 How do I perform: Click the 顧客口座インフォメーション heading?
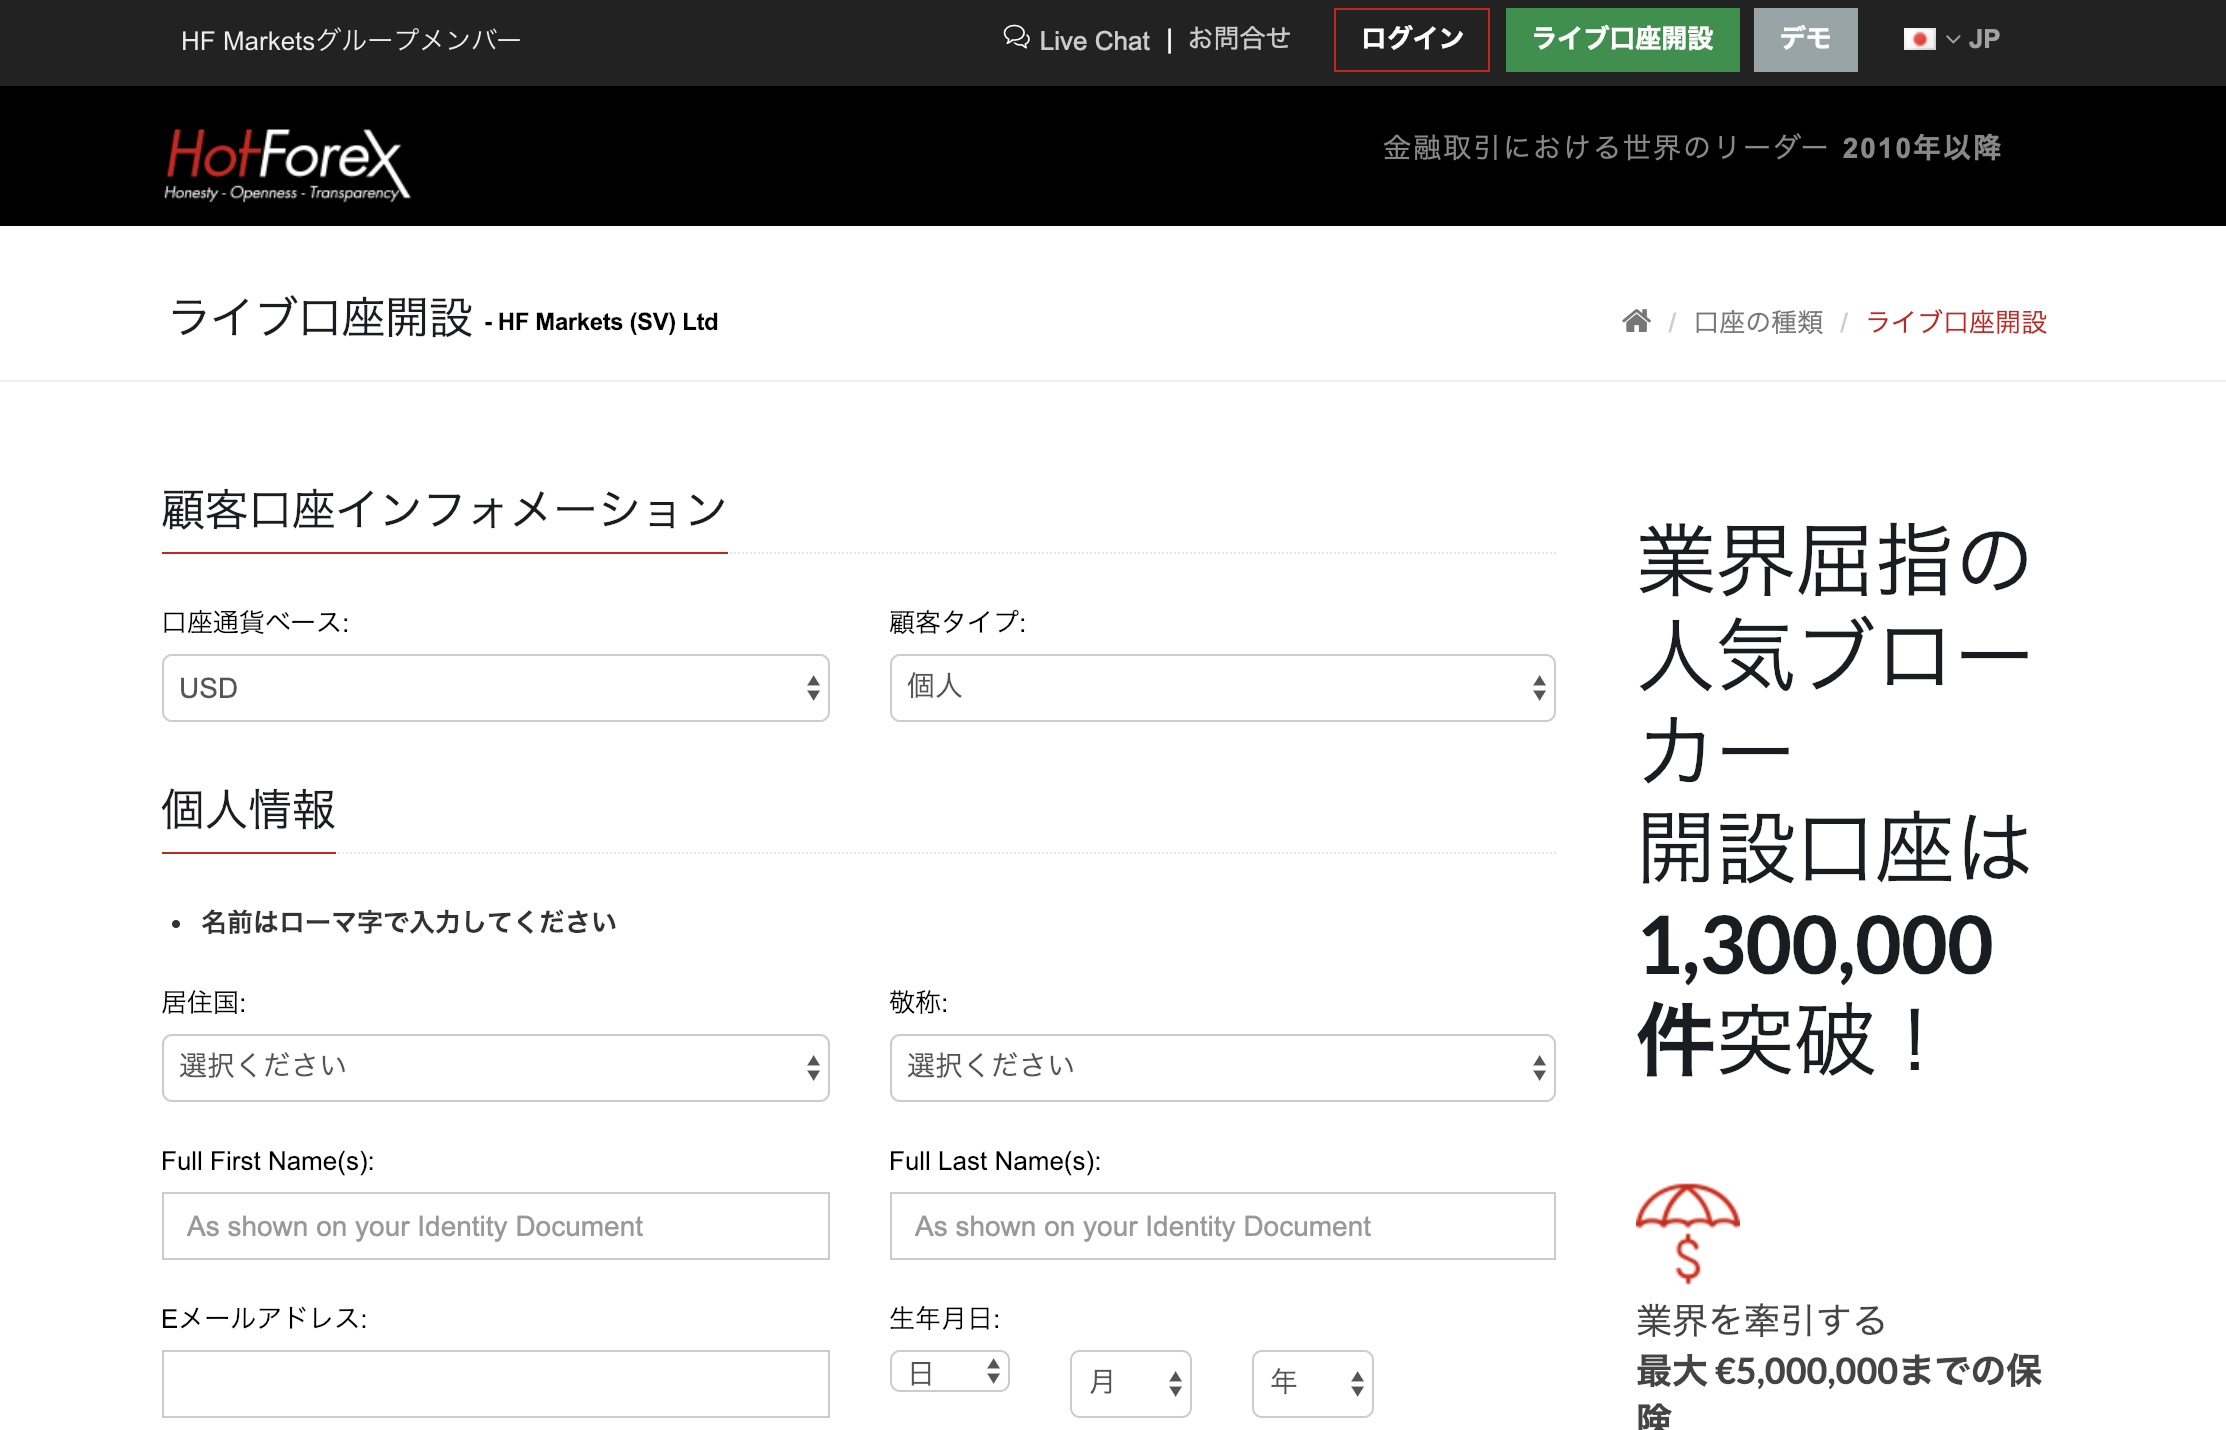tap(444, 510)
